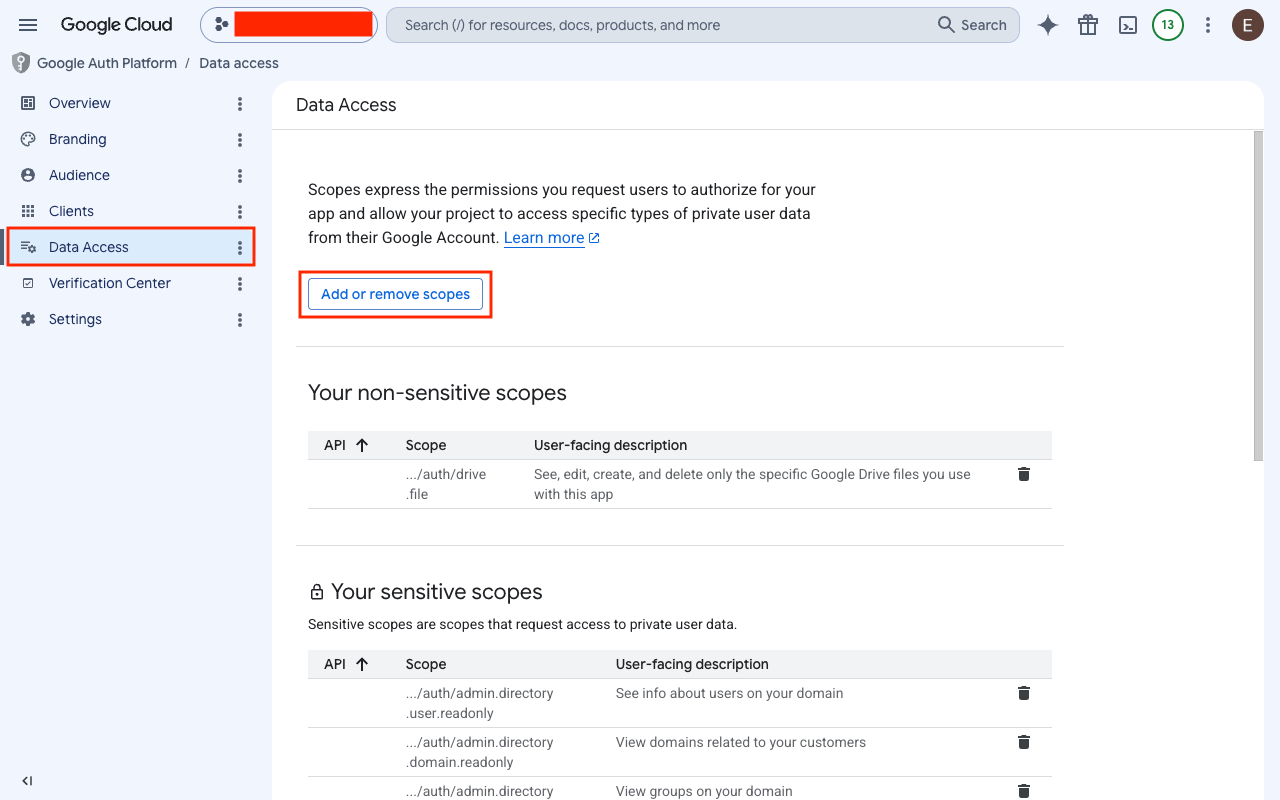Screen dimensions: 1280x800
Task: Open the three-dot menu beside Clients
Action: 240,211
